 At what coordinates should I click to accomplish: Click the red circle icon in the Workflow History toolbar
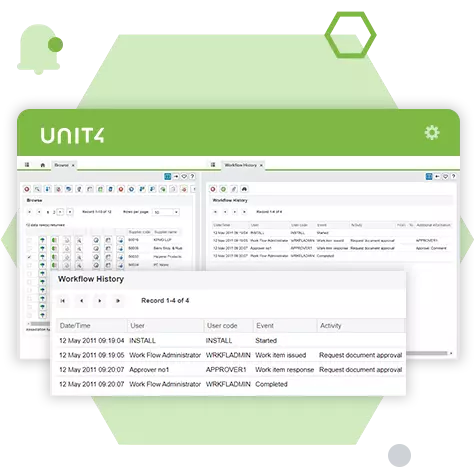(213, 189)
